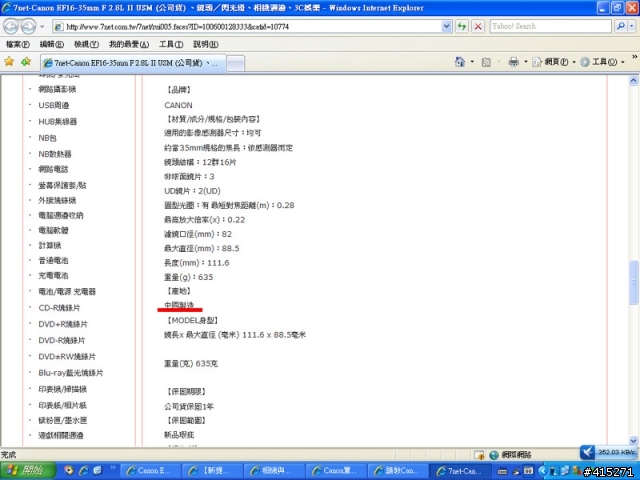Screen dimensions: 640x480
Task: Click the Yahoo! Search input box
Action: [550, 27]
